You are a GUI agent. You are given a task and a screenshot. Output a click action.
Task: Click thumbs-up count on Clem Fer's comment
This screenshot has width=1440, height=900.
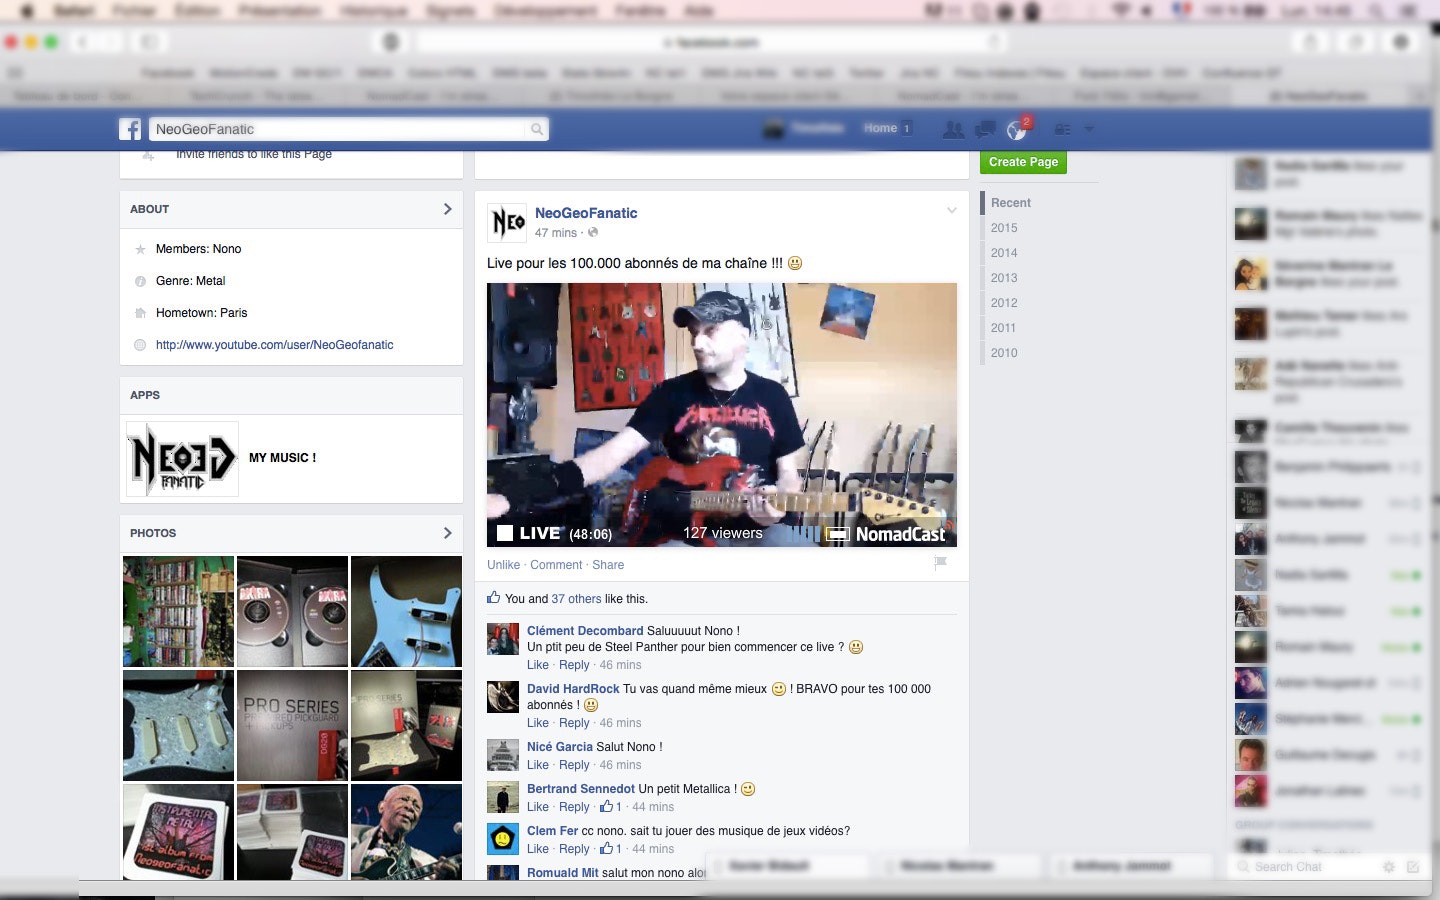click(x=611, y=848)
